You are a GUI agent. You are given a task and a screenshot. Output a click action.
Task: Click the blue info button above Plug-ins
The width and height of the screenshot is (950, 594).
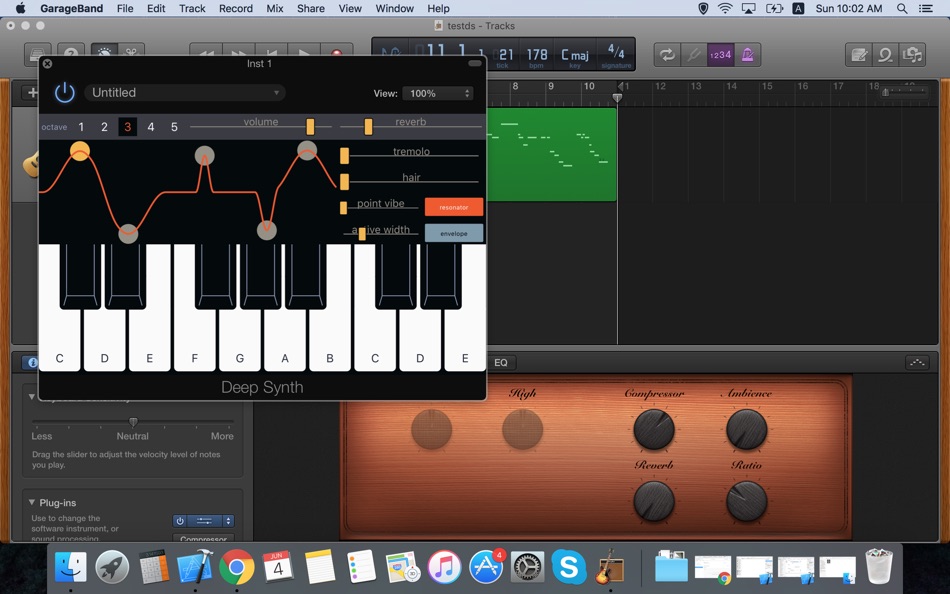[x=30, y=362]
